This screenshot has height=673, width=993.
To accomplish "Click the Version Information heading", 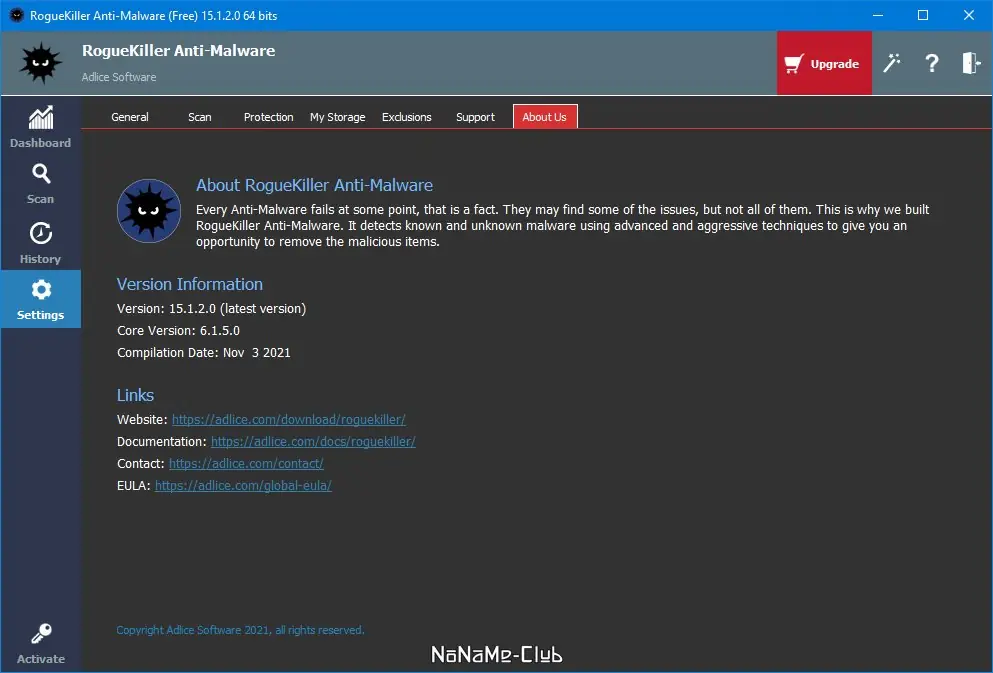I will [x=189, y=284].
